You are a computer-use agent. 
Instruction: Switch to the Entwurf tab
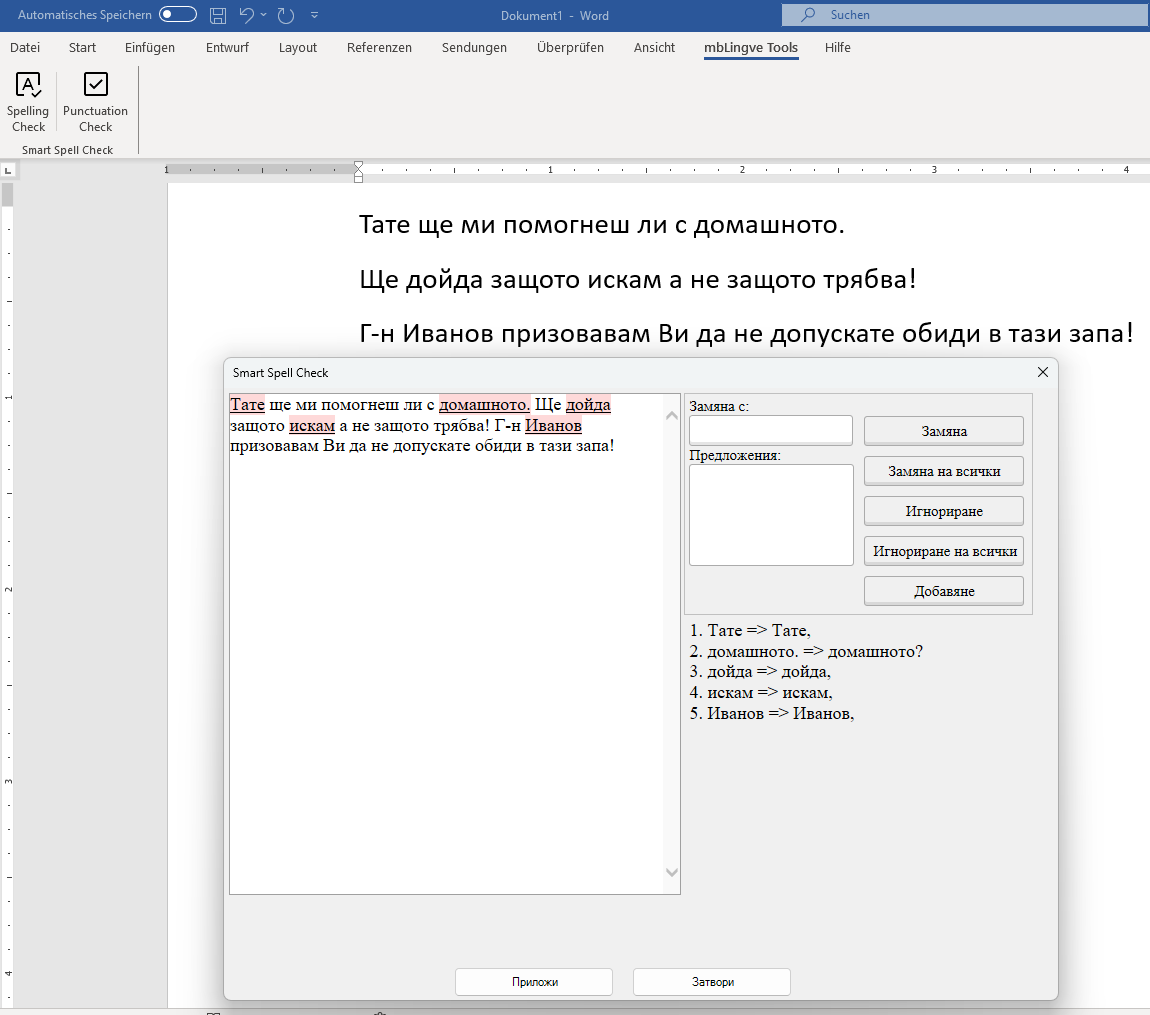point(227,48)
